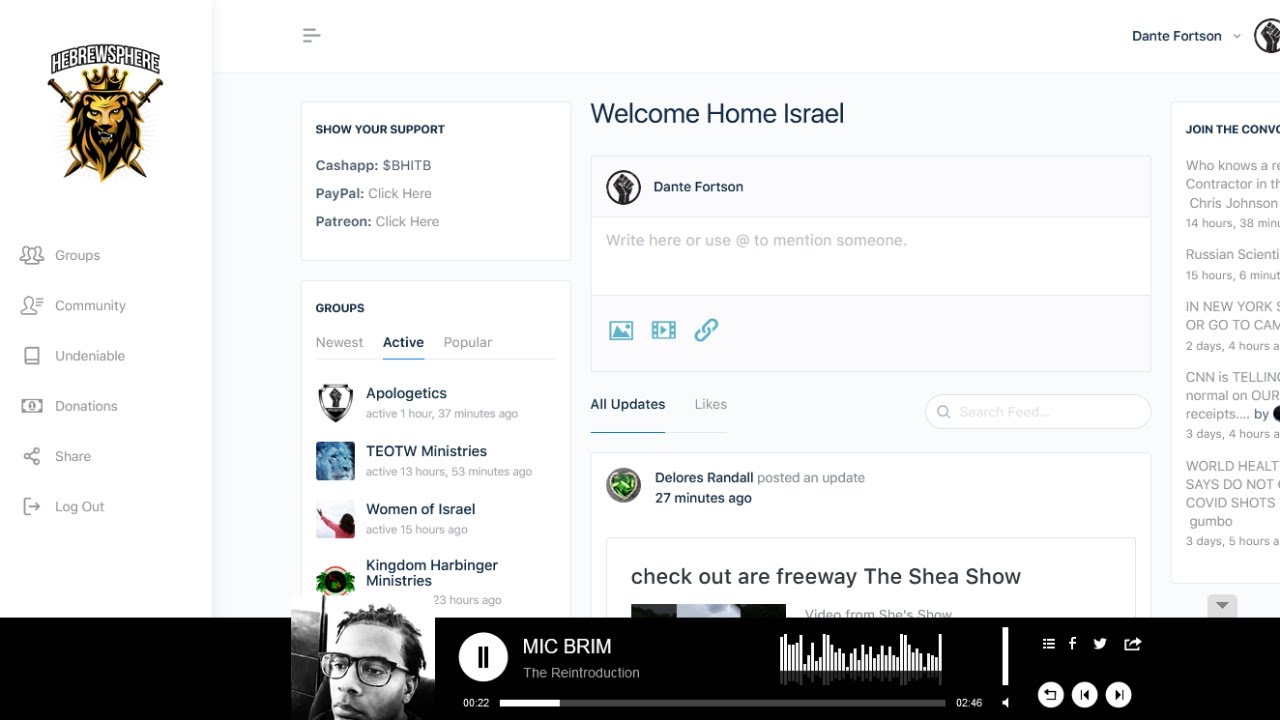Click the Community people icon in sidebar
1280x720 pixels.
coord(32,305)
